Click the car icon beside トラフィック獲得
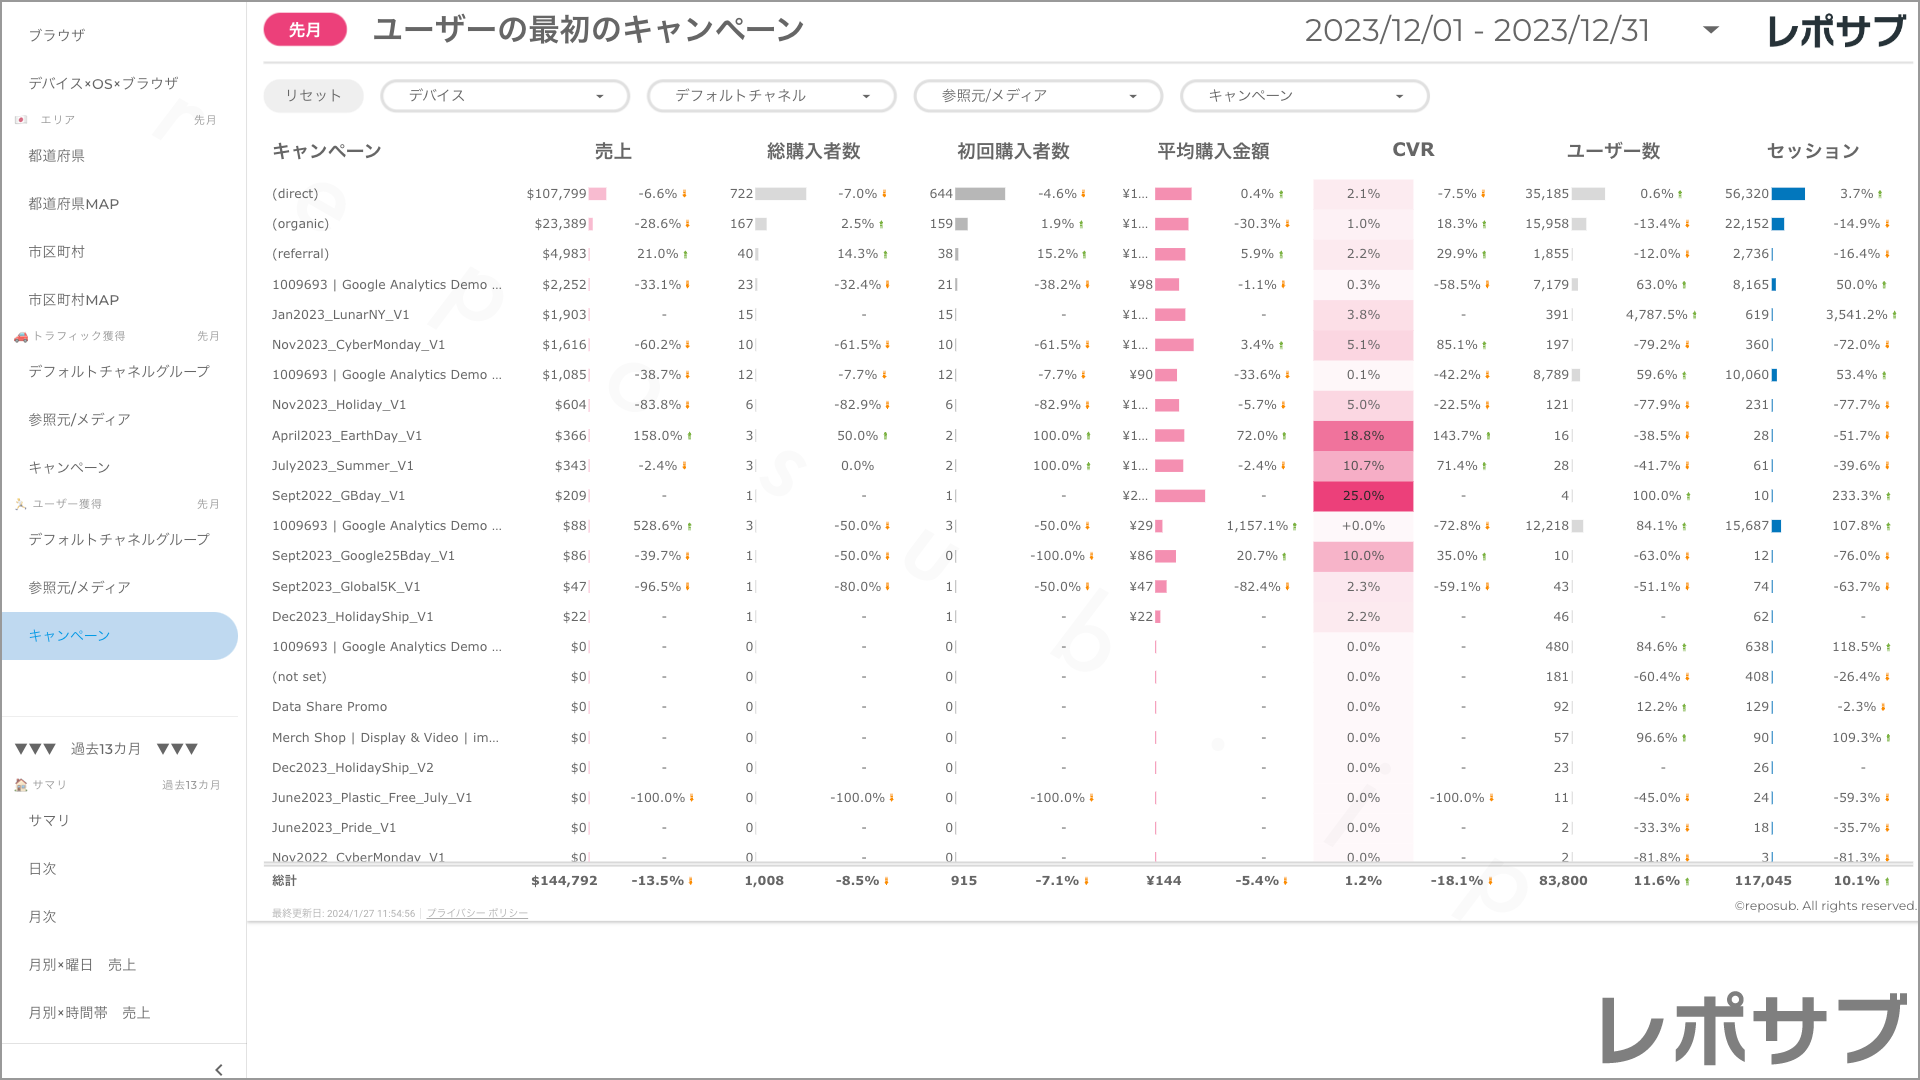Screen dimensions: 1920x1080 tap(21, 336)
